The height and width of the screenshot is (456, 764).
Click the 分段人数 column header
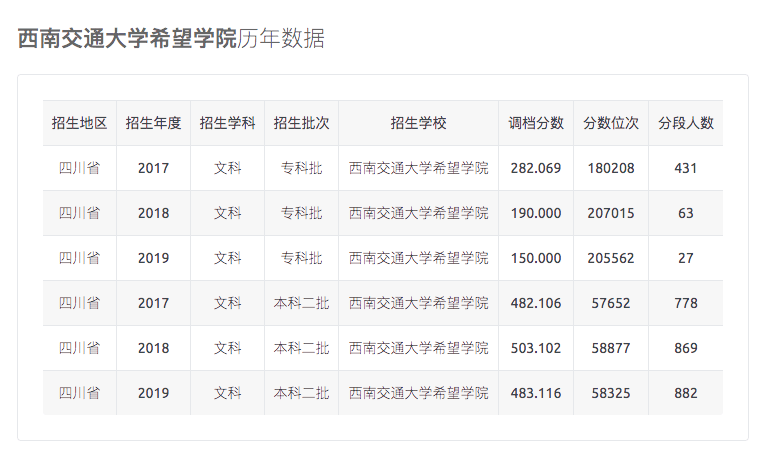(x=686, y=123)
